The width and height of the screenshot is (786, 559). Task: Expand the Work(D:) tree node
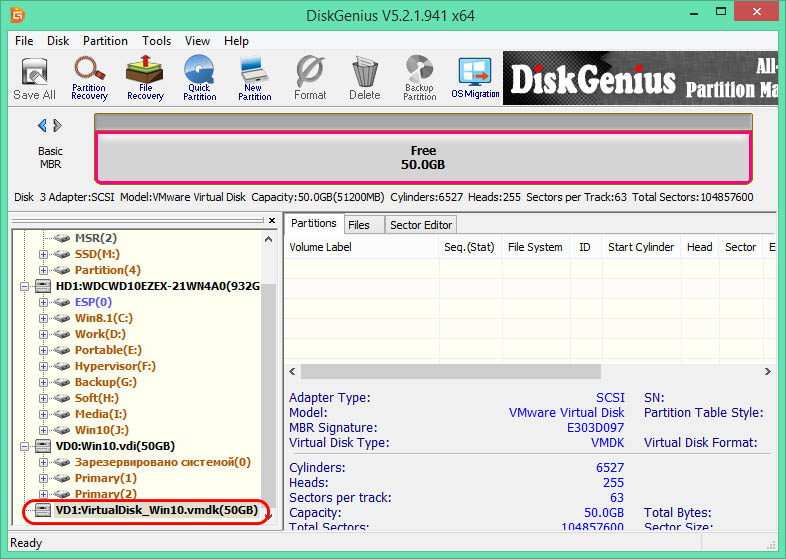tap(44, 334)
